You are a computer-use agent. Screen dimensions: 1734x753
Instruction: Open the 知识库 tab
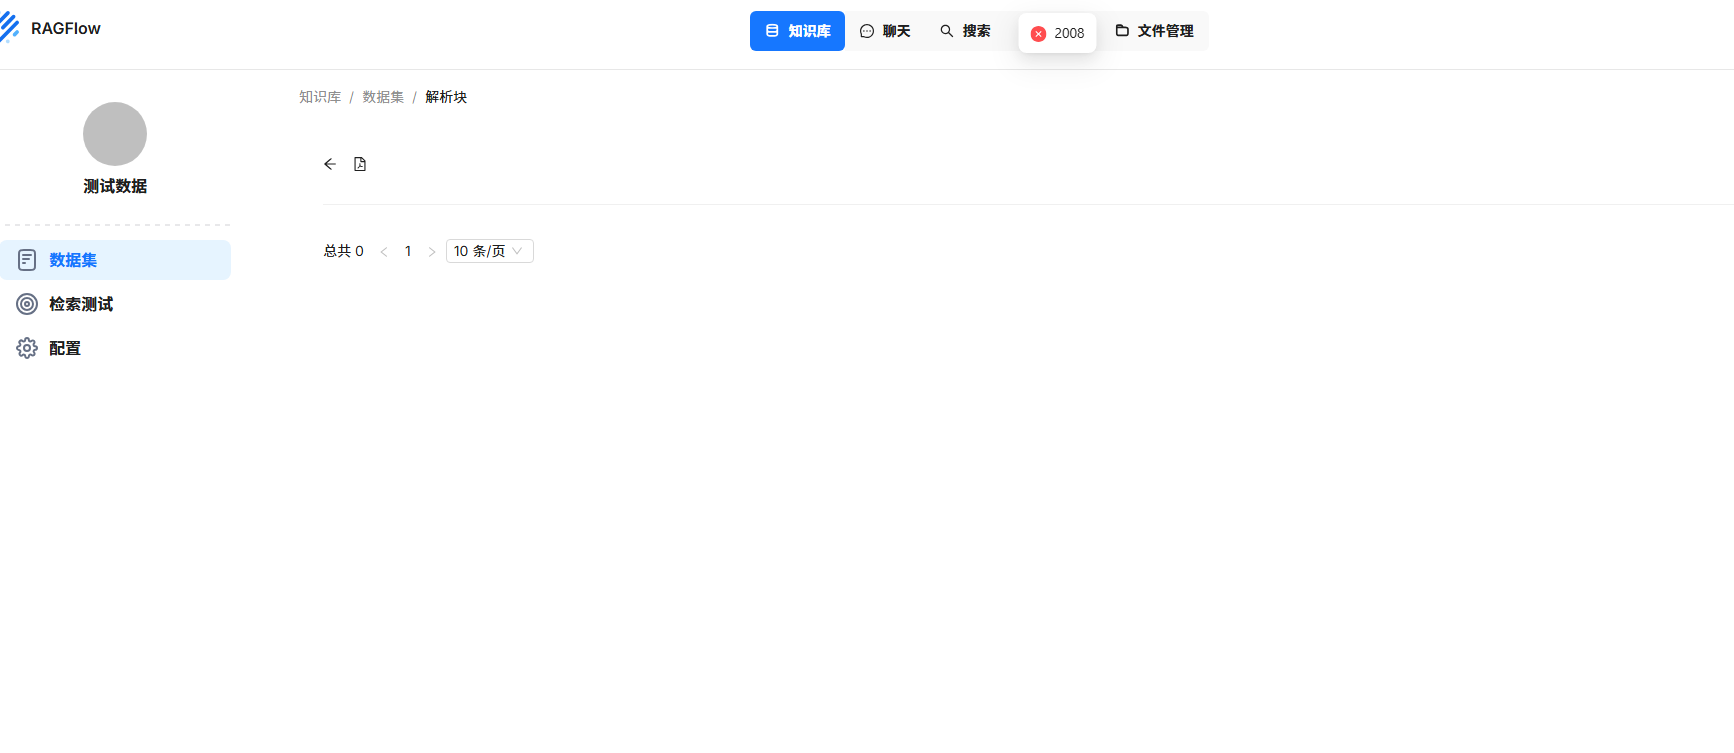point(797,31)
